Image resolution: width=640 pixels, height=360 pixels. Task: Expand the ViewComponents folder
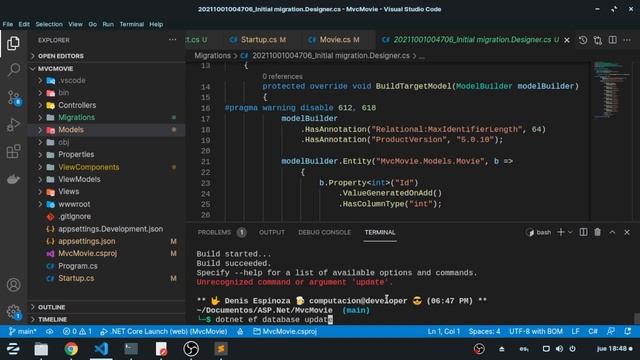point(106,167)
